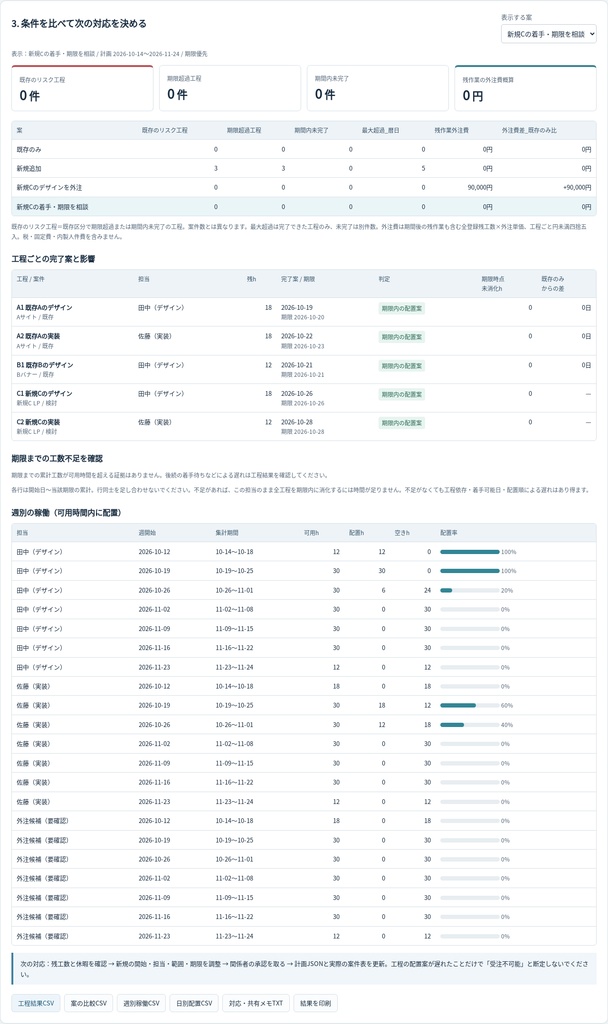The height and width of the screenshot is (1024, 608).
Task: Click 結果を印刷 button
Action: (x=315, y=1003)
